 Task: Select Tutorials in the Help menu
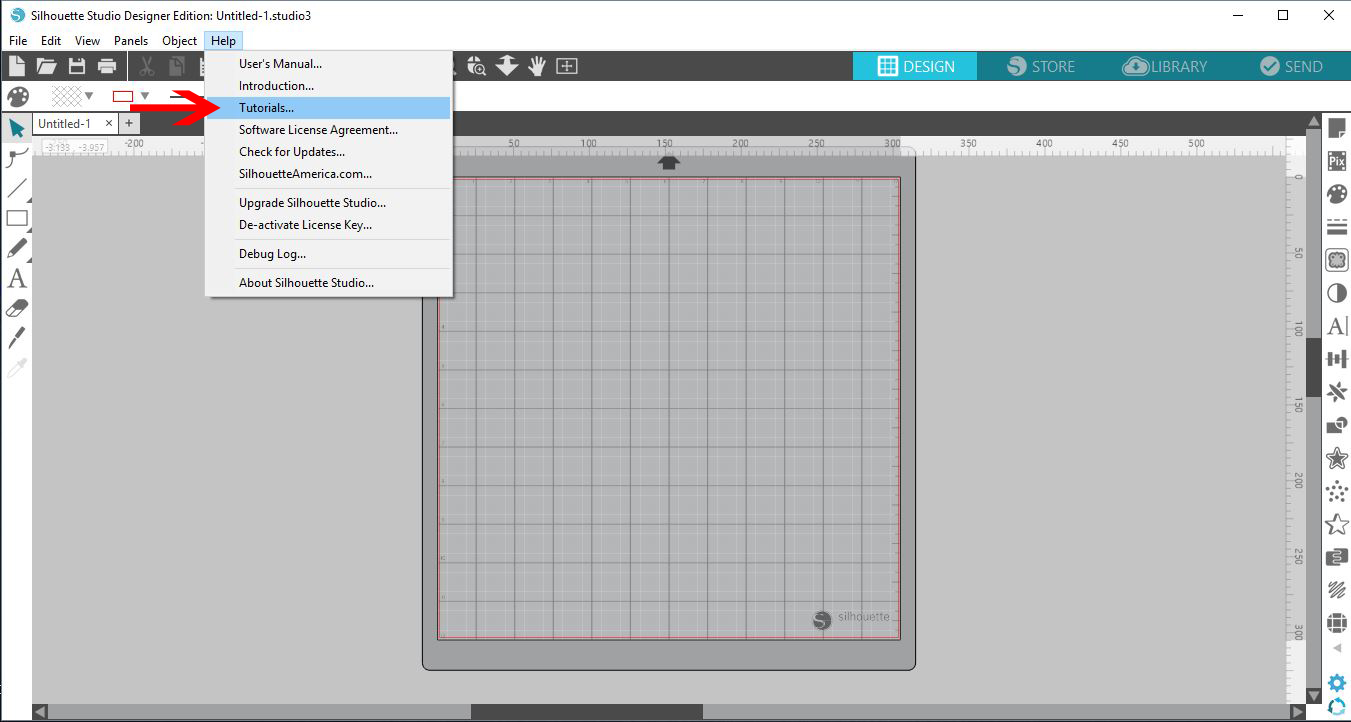(329, 108)
